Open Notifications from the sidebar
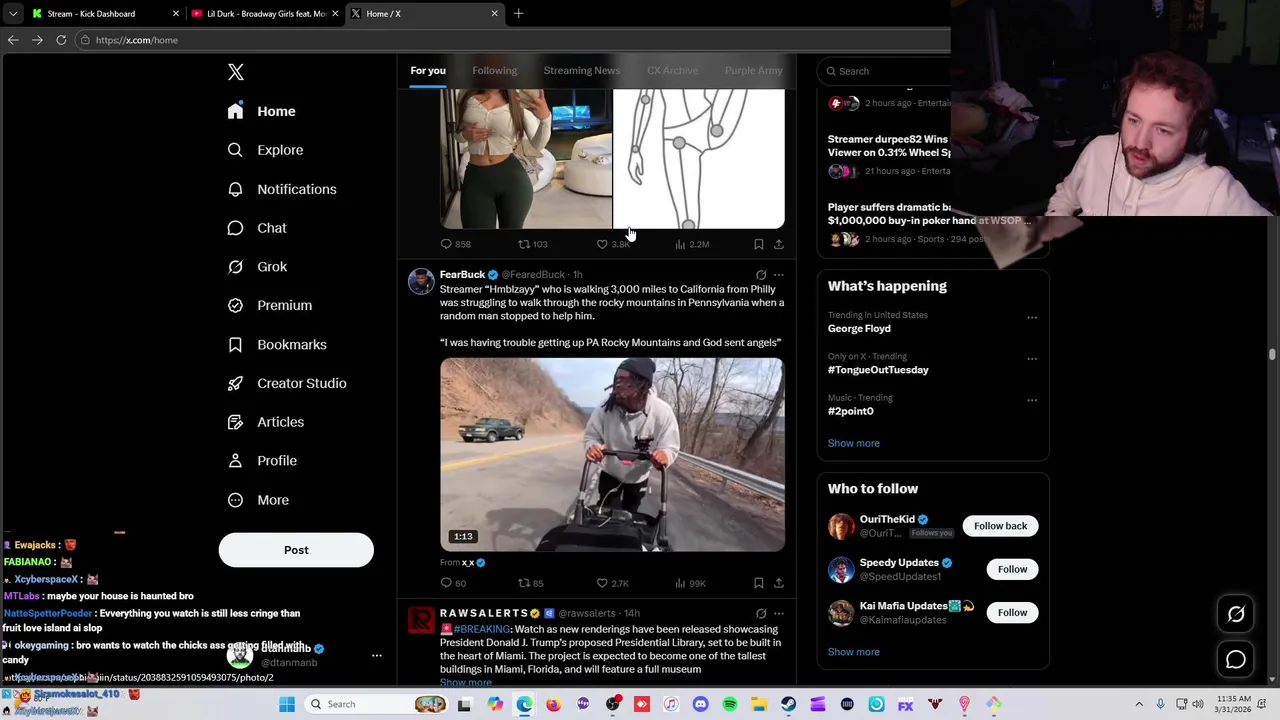This screenshot has height=720, width=1280. [x=282, y=189]
